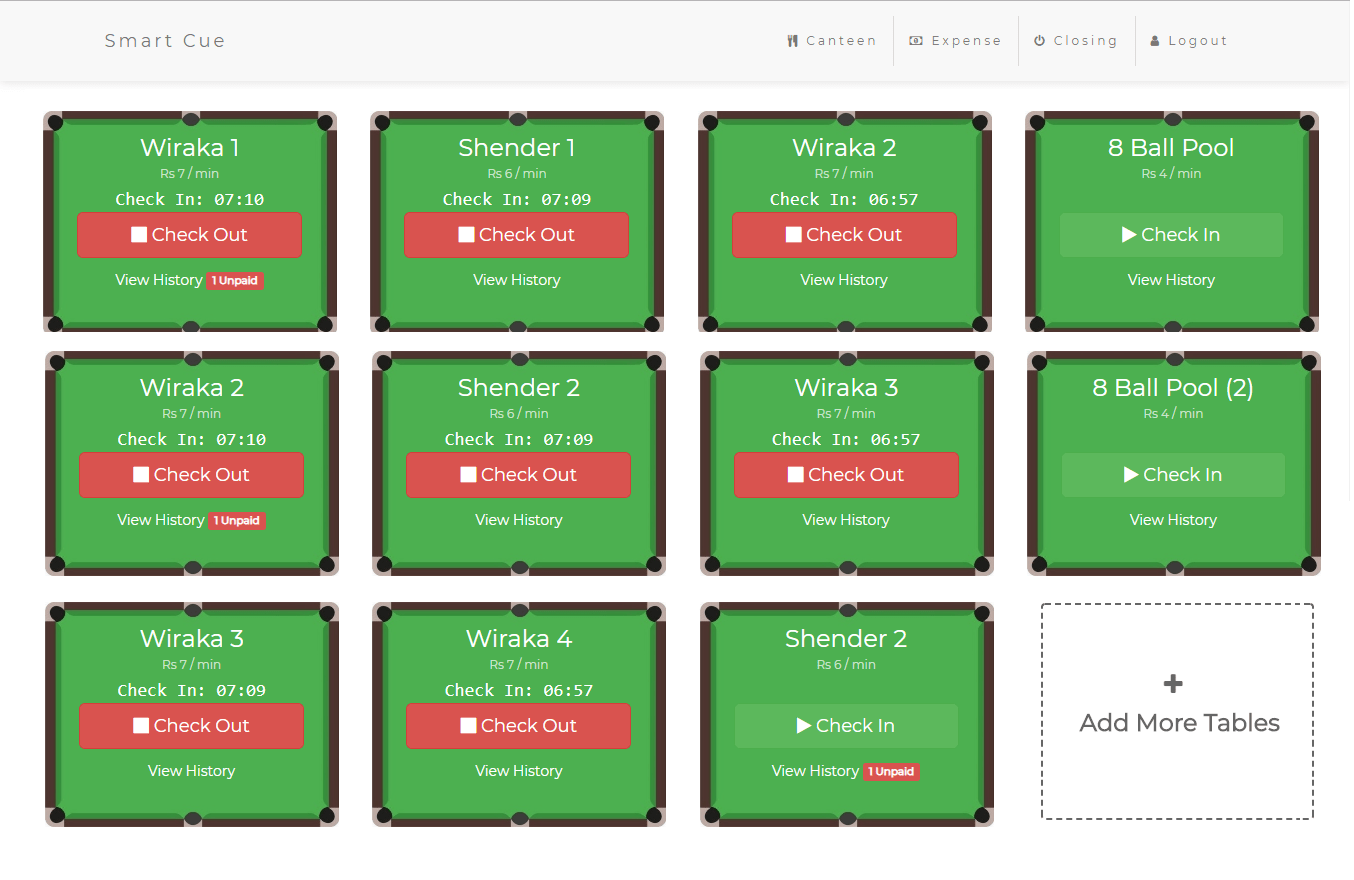Screen dimensions: 1354x880
Task: Check in the first 8 Ball Pool table
Action: [x=1171, y=235]
